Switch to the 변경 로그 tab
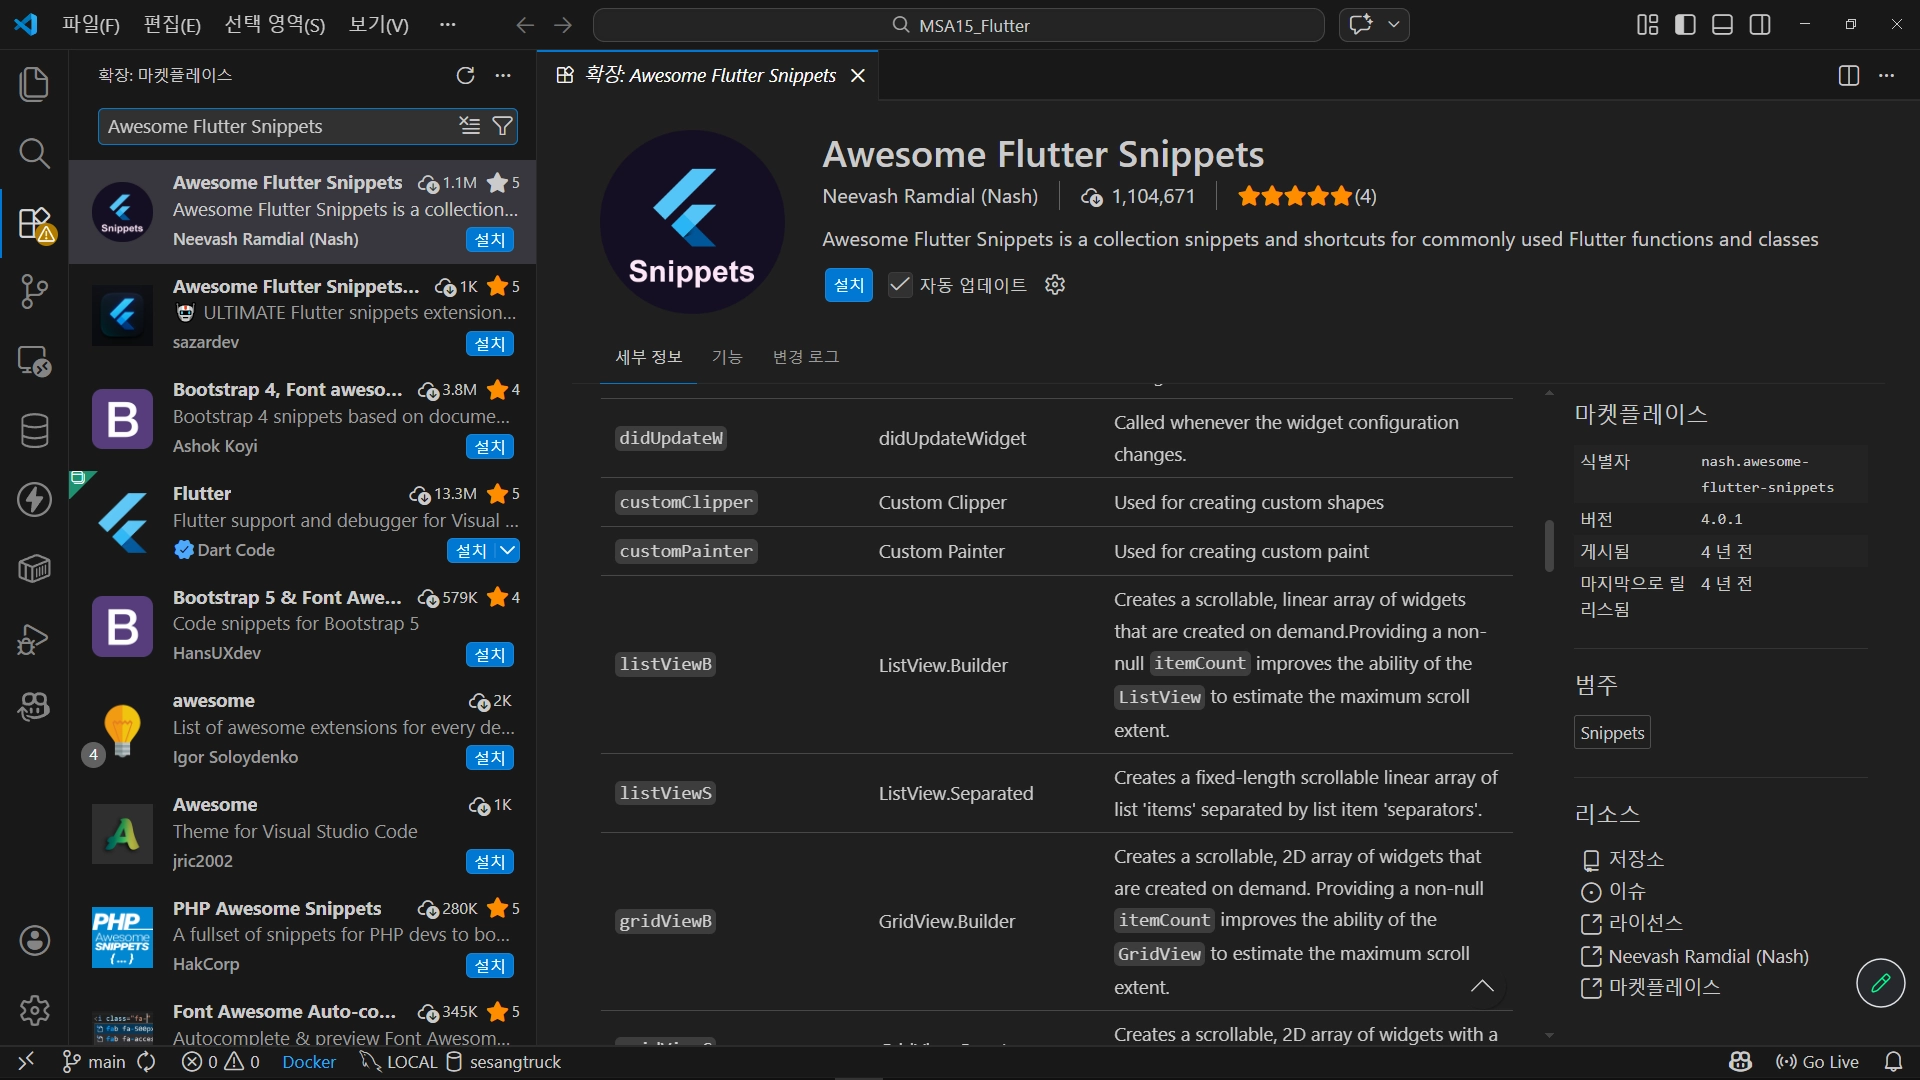 pos(805,357)
